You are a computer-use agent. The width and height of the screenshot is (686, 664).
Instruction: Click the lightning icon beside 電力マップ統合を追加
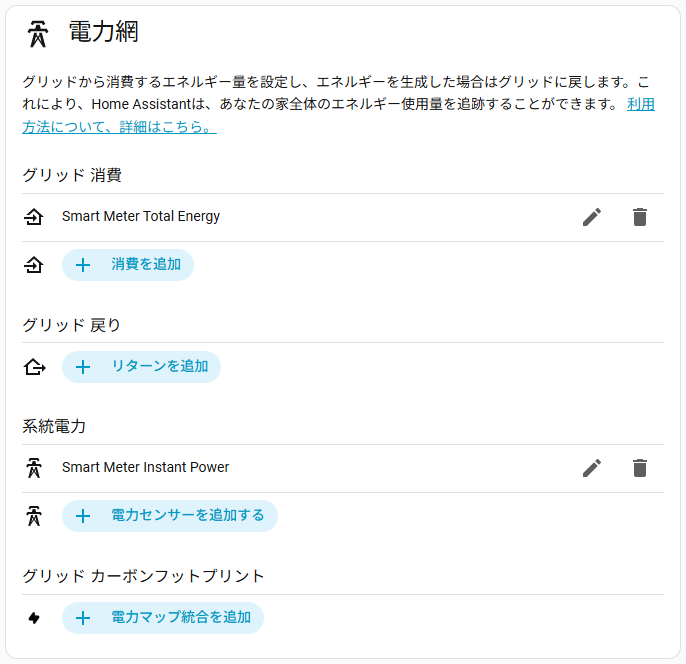pos(34,618)
